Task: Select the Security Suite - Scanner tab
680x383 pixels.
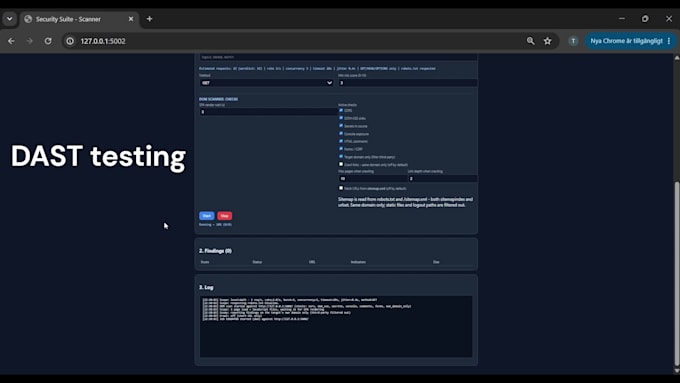Action: pyautogui.click(x=78, y=19)
